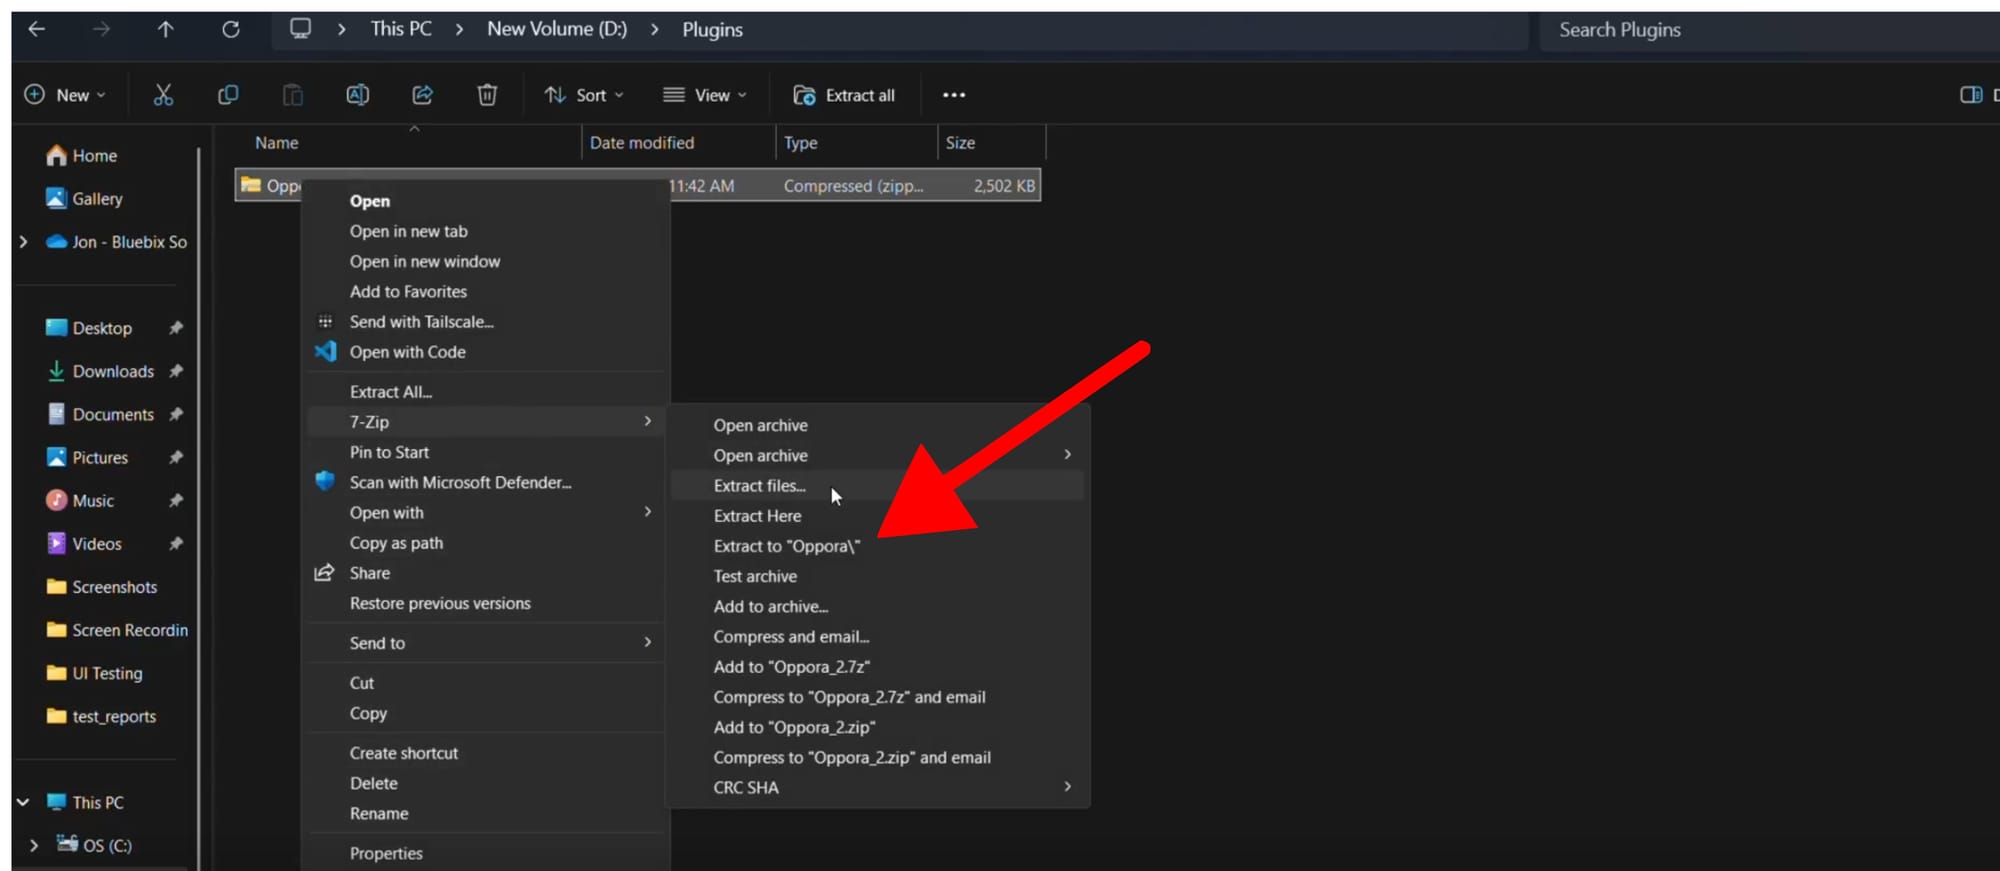2000x871 pixels.
Task: Unpin Music via its pin icon
Action: pyautogui.click(x=176, y=500)
